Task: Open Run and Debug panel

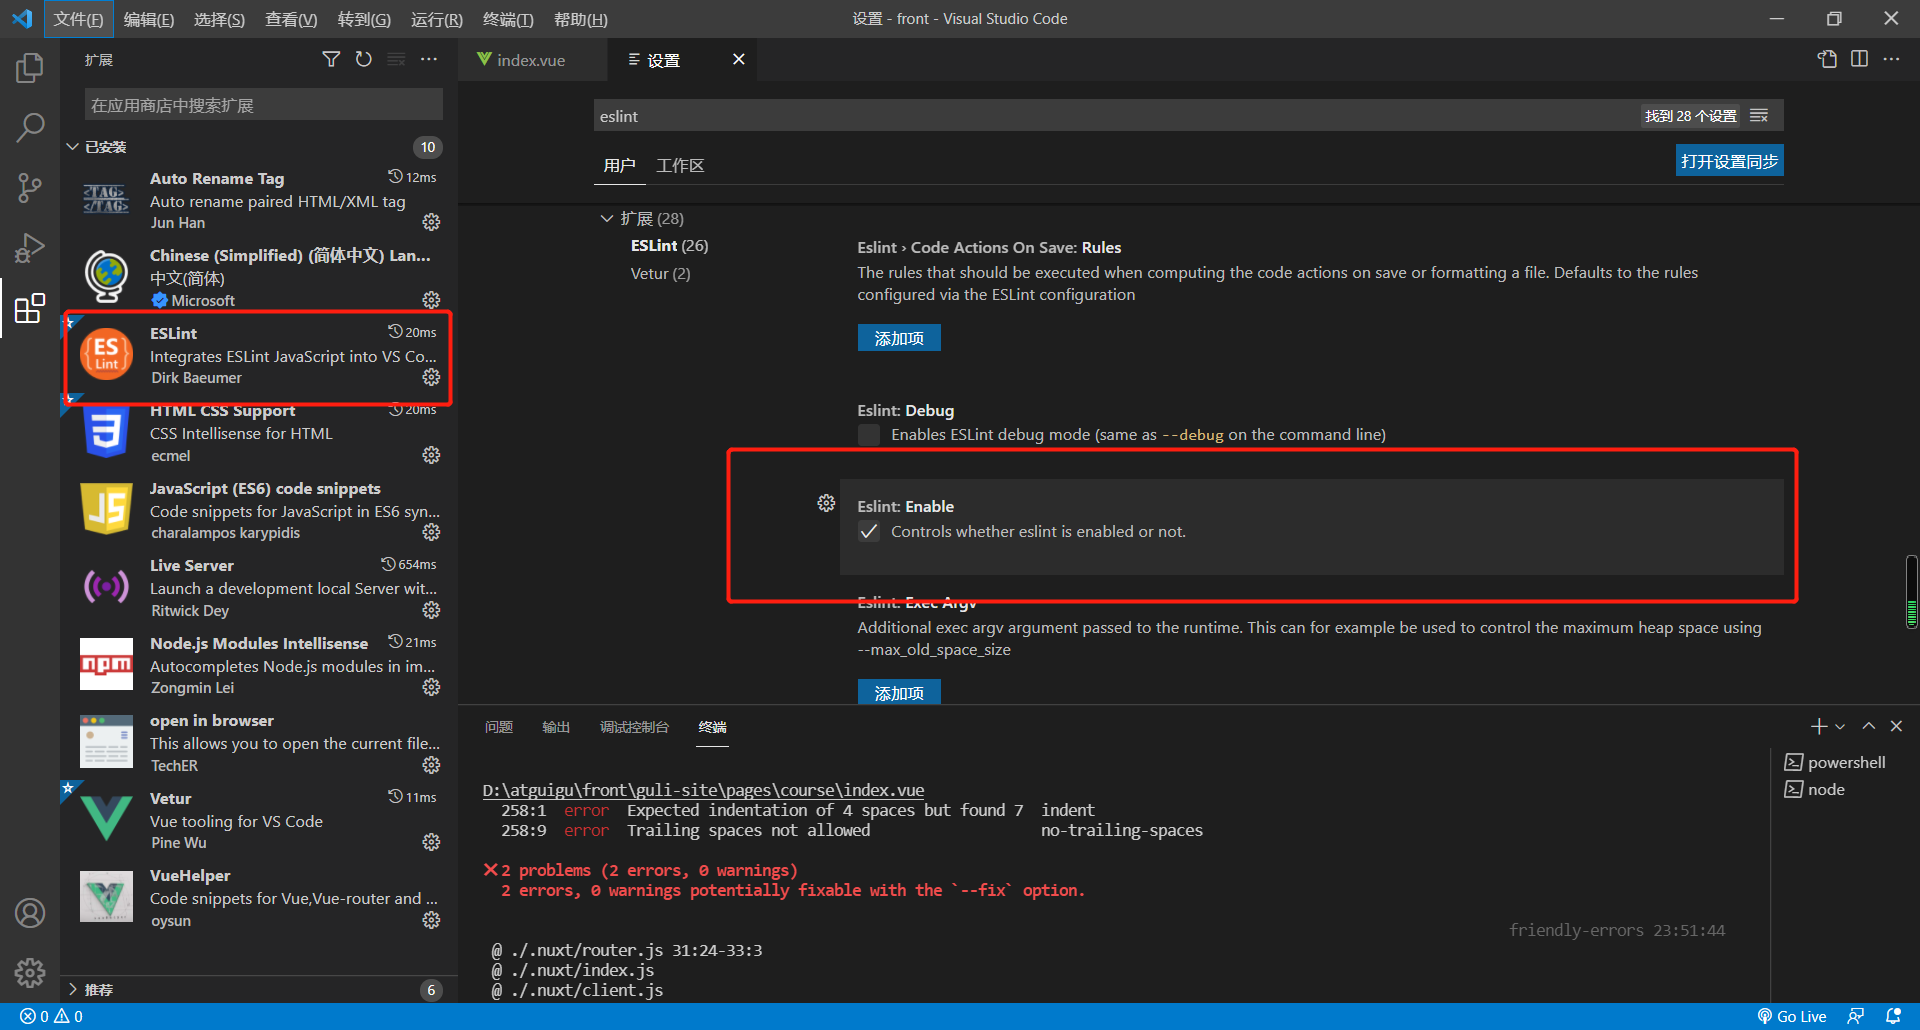Action: pos(29,248)
